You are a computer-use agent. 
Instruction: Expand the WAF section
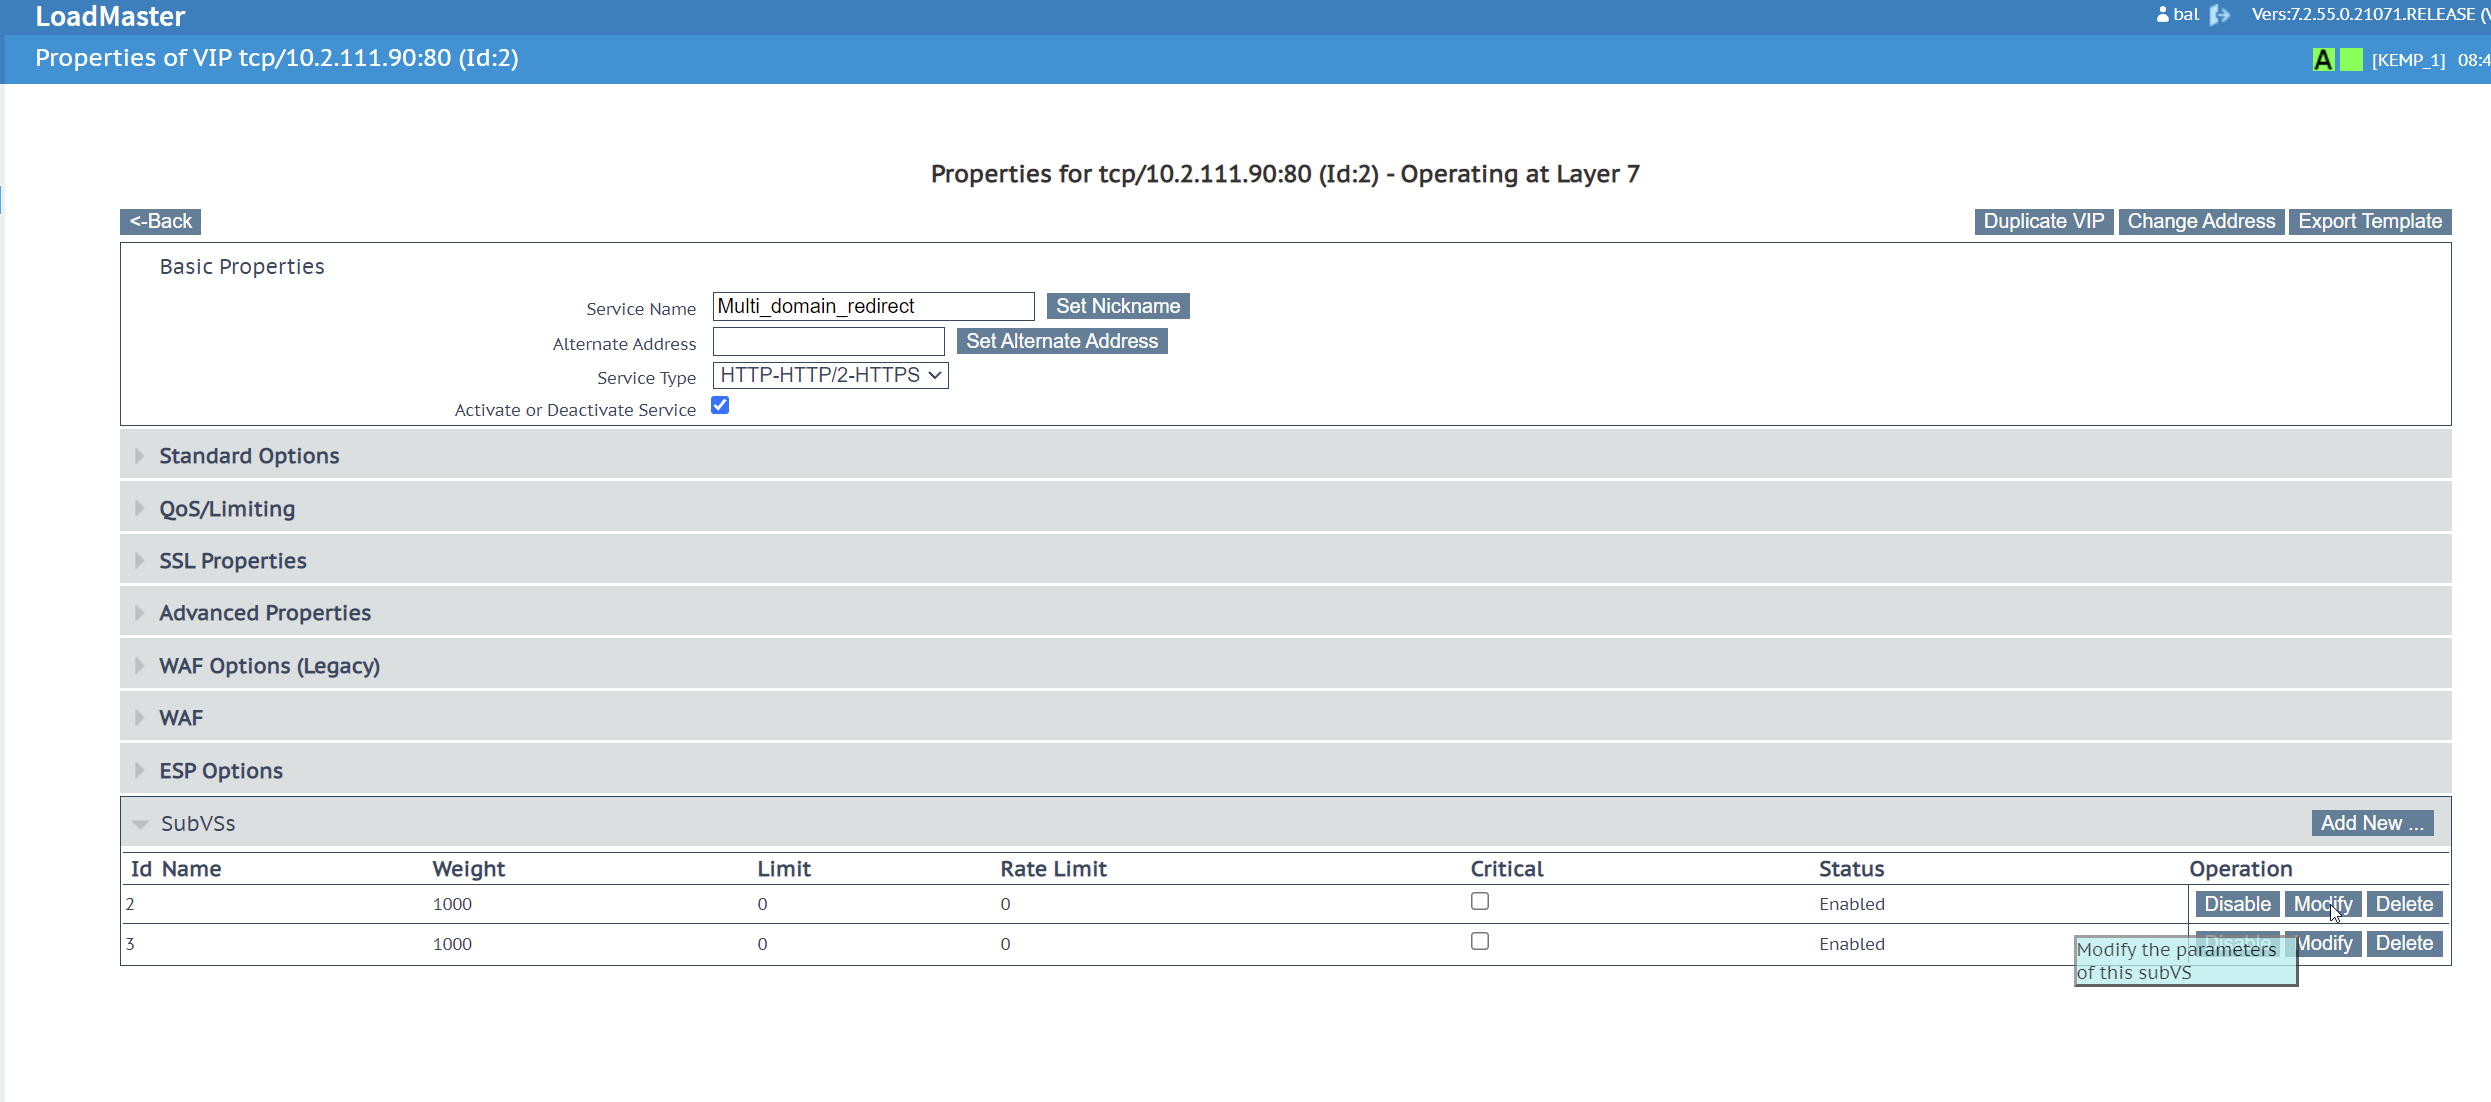pyautogui.click(x=1285, y=717)
